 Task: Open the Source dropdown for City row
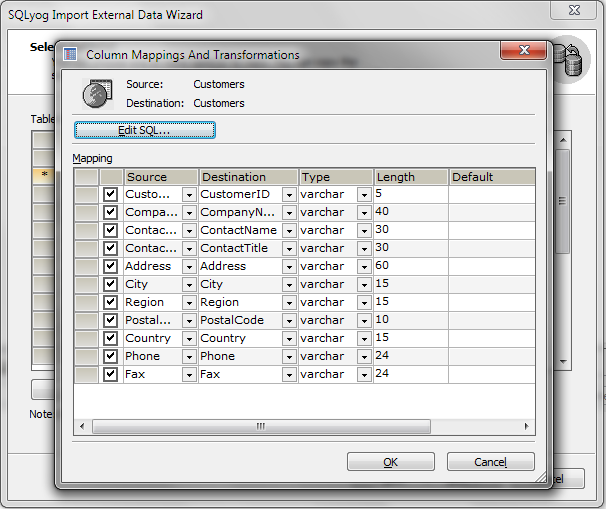(189, 285)
